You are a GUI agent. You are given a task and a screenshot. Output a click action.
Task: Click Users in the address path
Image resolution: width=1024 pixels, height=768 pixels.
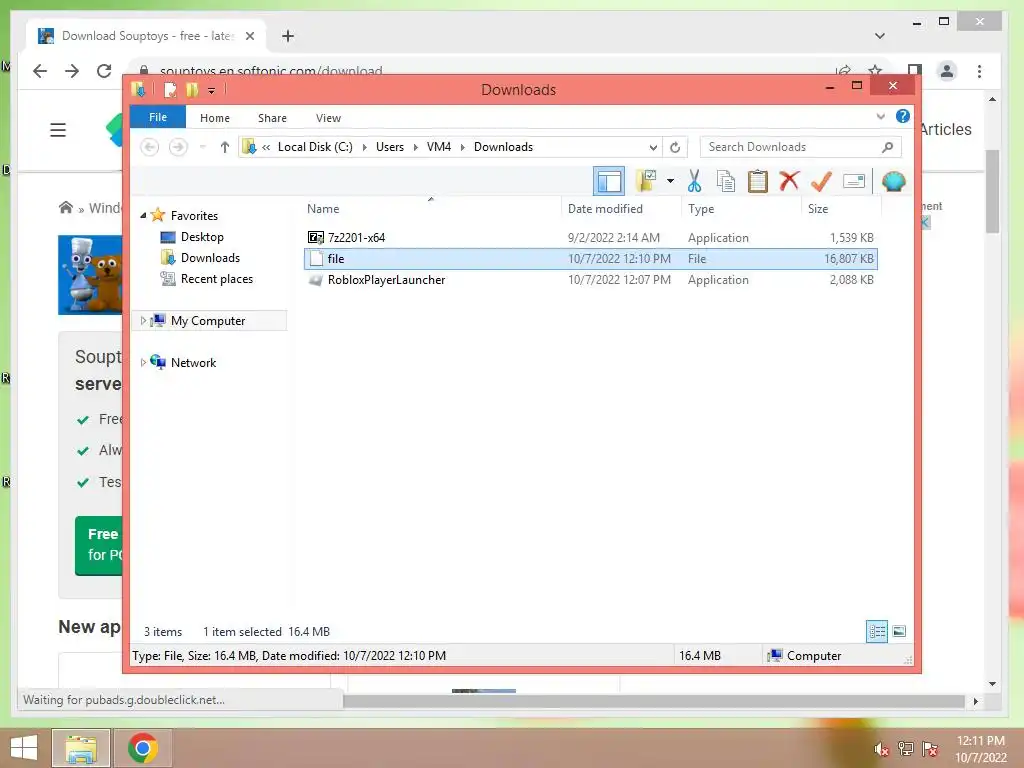click(390, 147)
